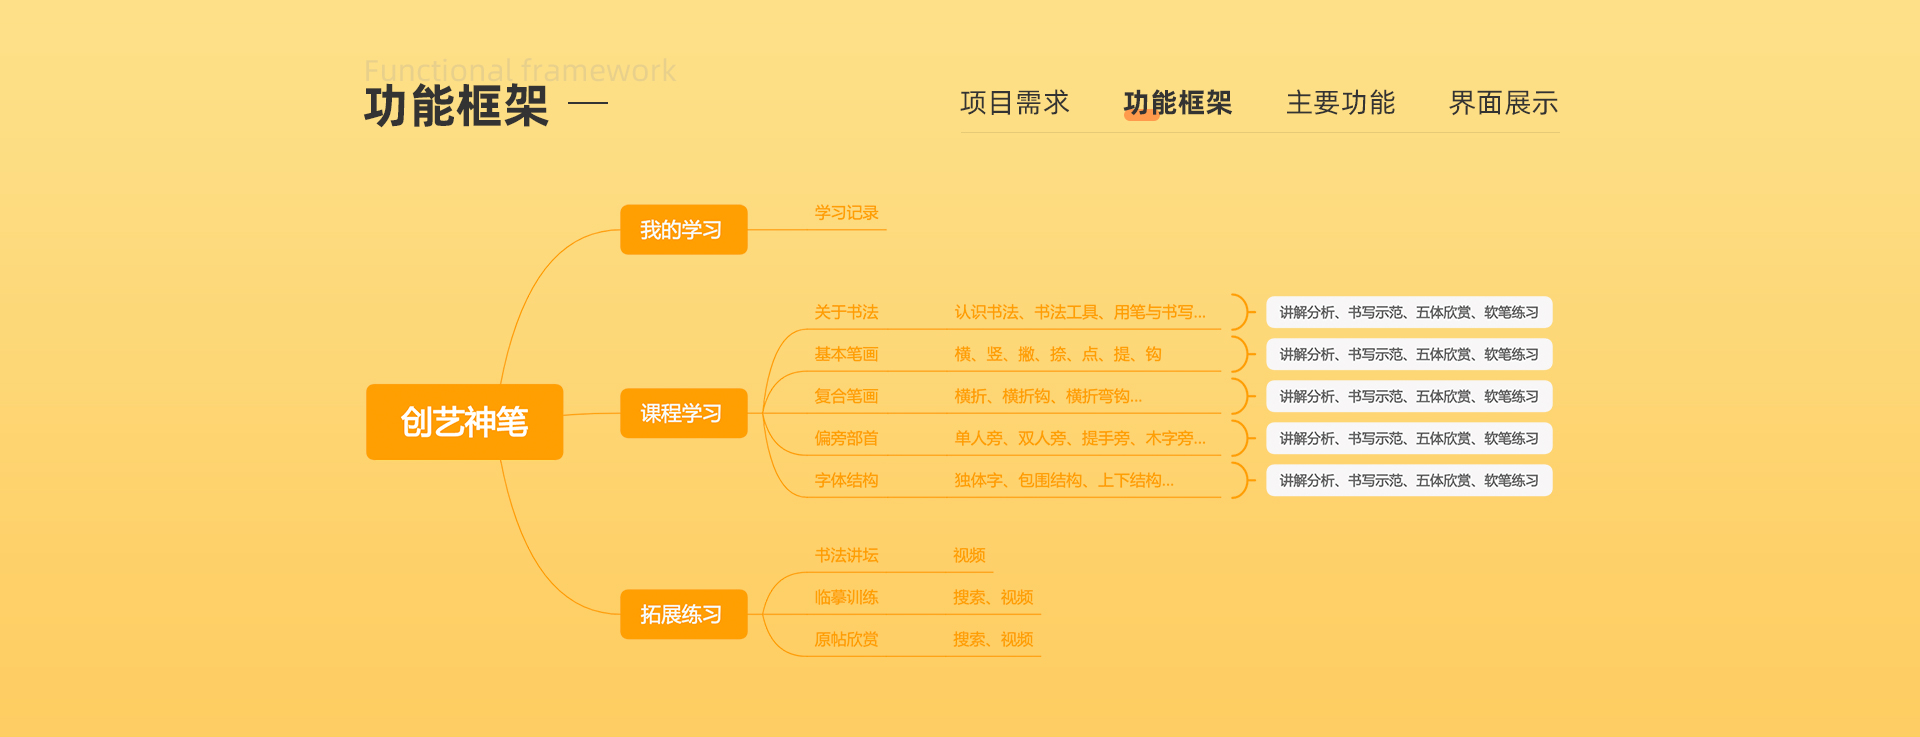Image resolution: width=1920 pixels, height=737 pixels.
Task: Click the 原帖欣赏 item
Action: pos(846,639)
